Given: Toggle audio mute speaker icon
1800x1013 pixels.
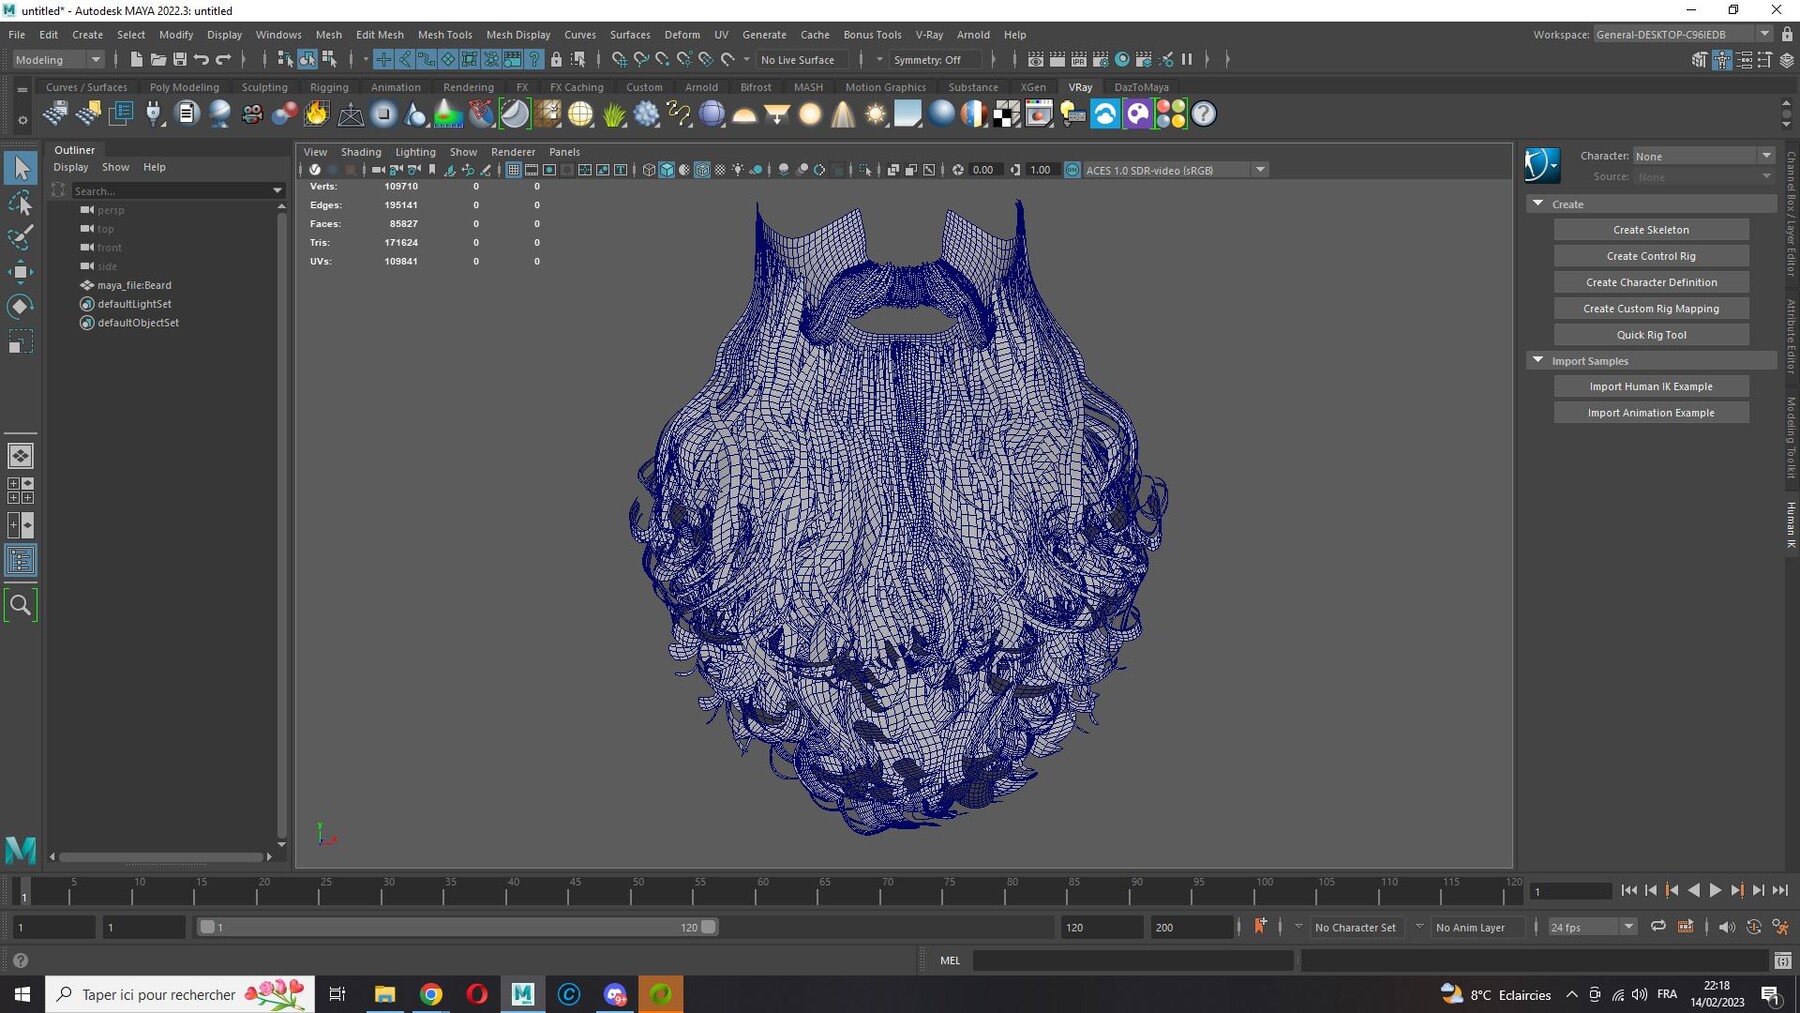Looking at the screenshot, I should [1727, 927].
